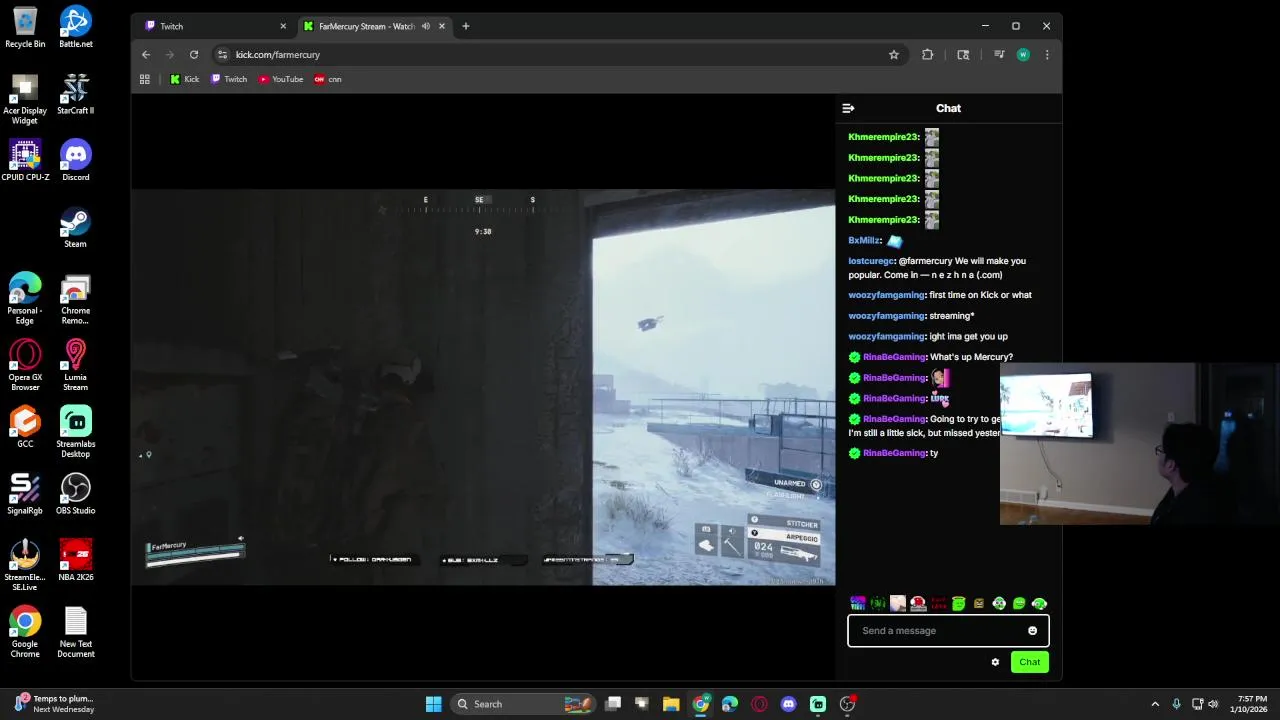Open Chrome three-dot menu

coord(1047,55)
